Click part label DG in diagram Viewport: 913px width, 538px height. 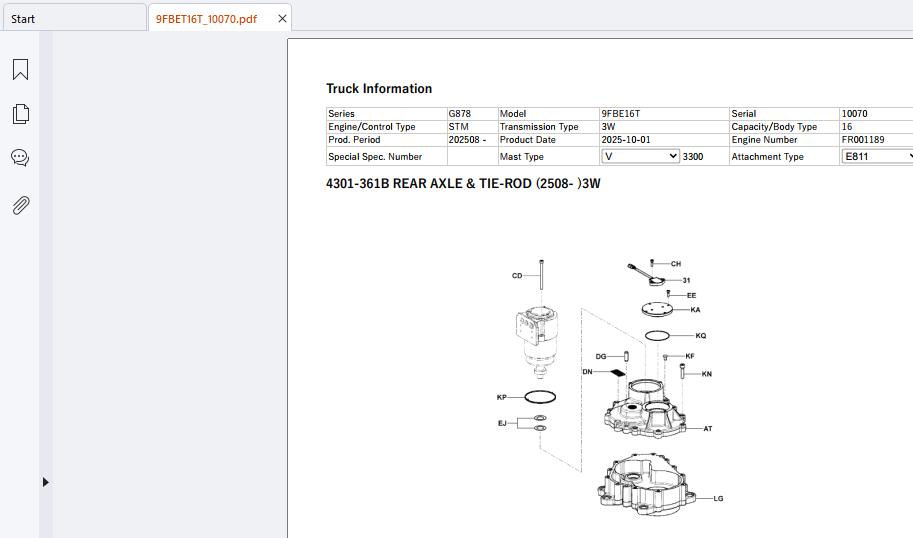click(x=601, y=356)
